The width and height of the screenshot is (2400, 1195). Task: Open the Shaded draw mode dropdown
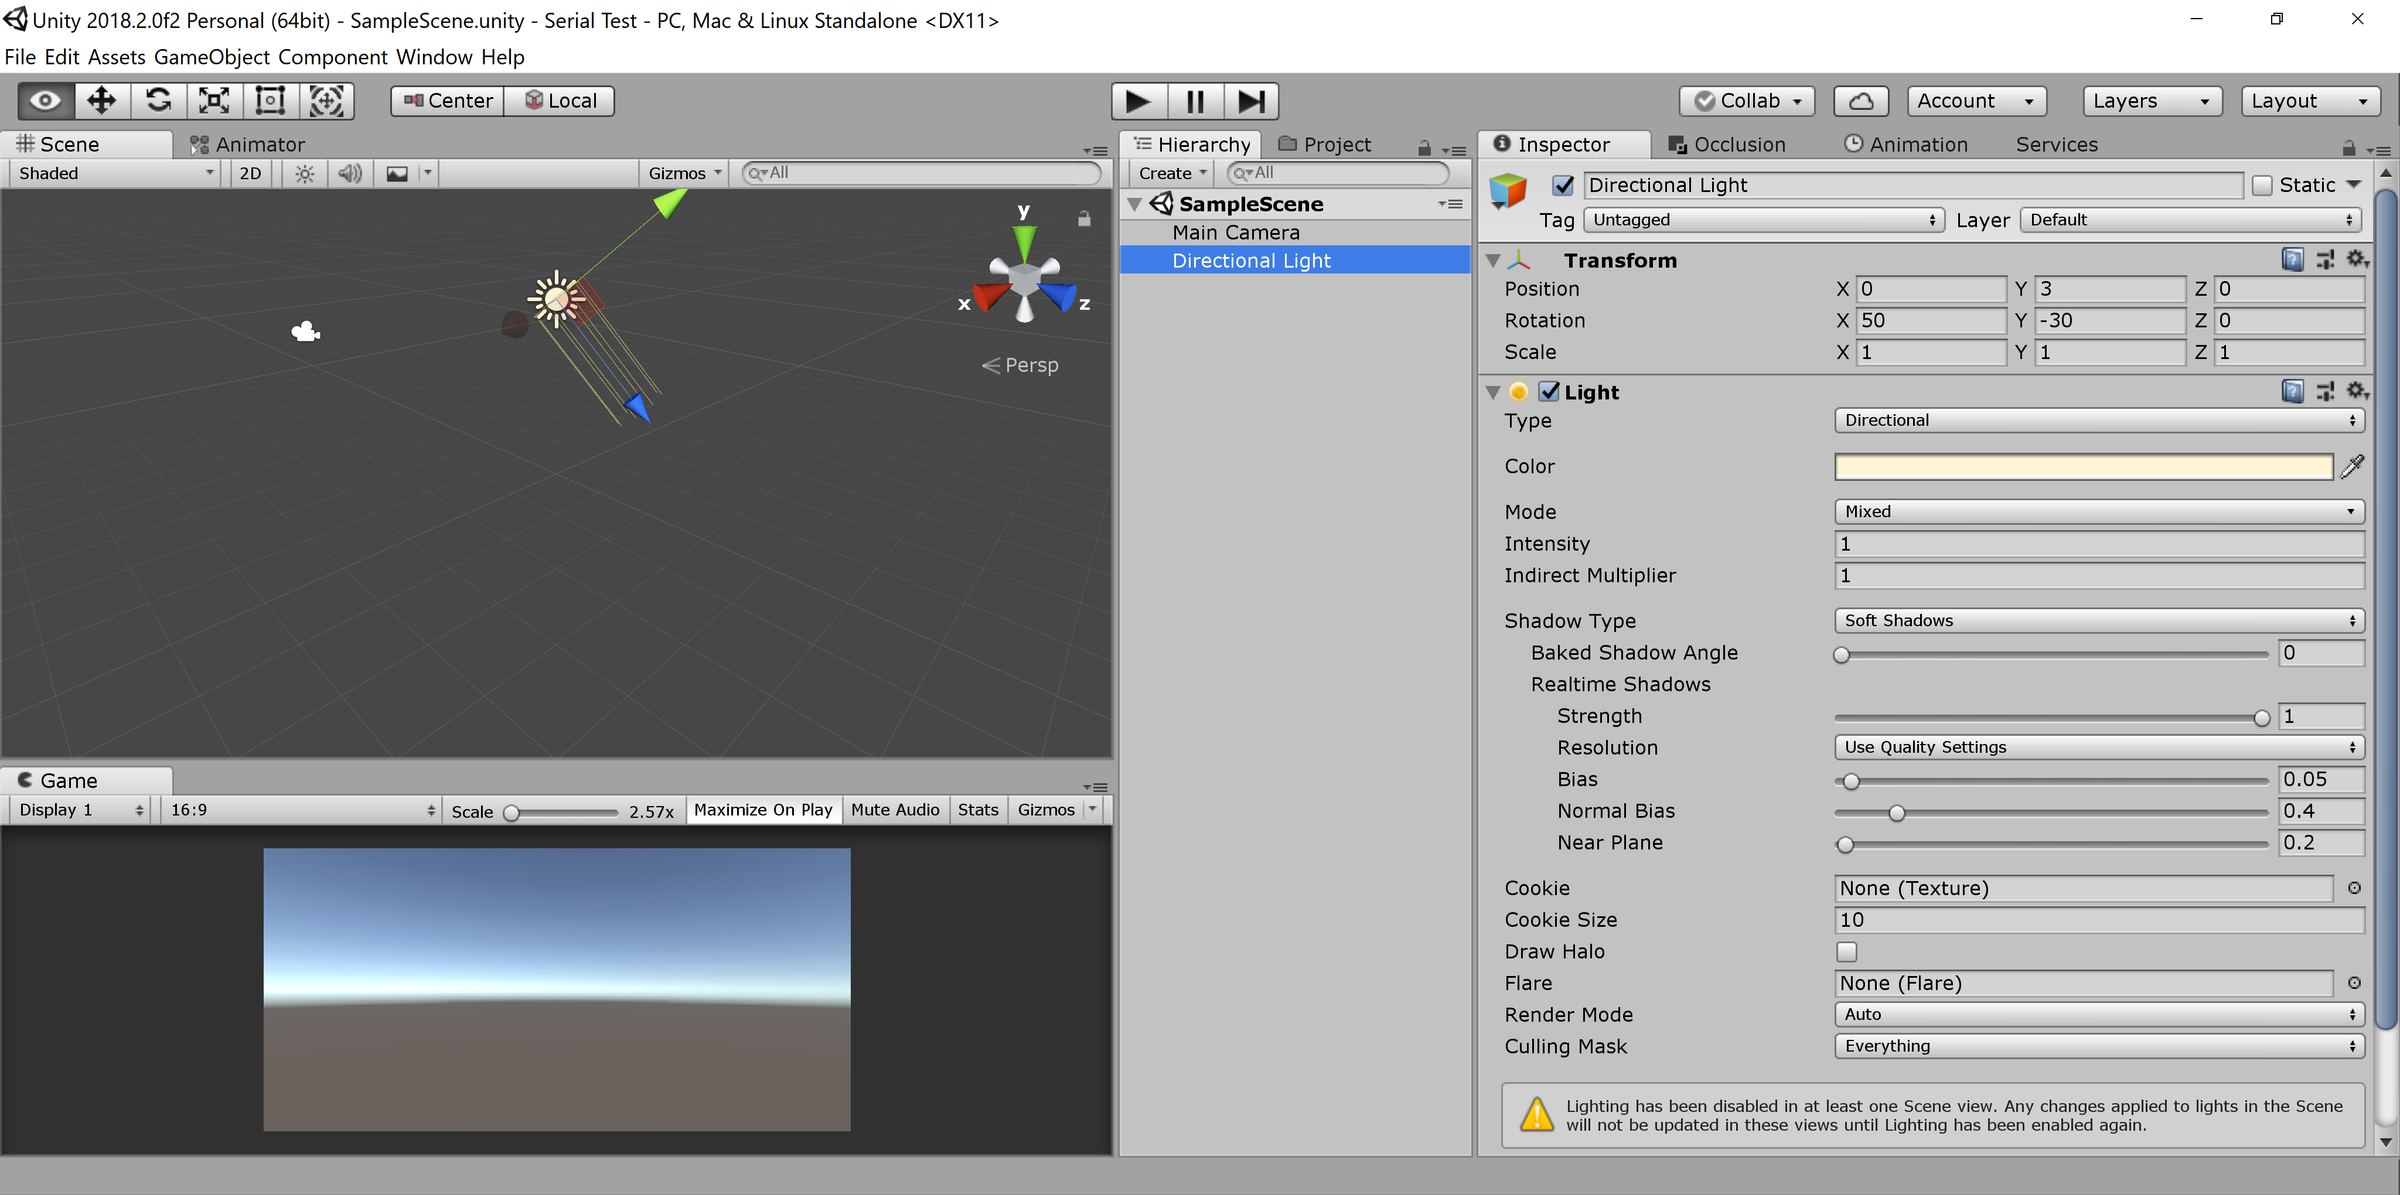(x=110, y=172)
